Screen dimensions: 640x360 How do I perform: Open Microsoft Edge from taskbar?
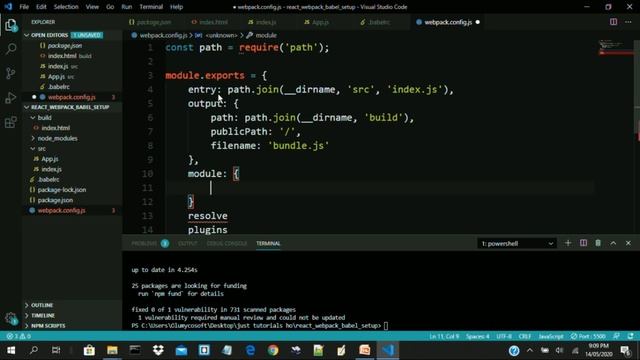pos(250,350)
